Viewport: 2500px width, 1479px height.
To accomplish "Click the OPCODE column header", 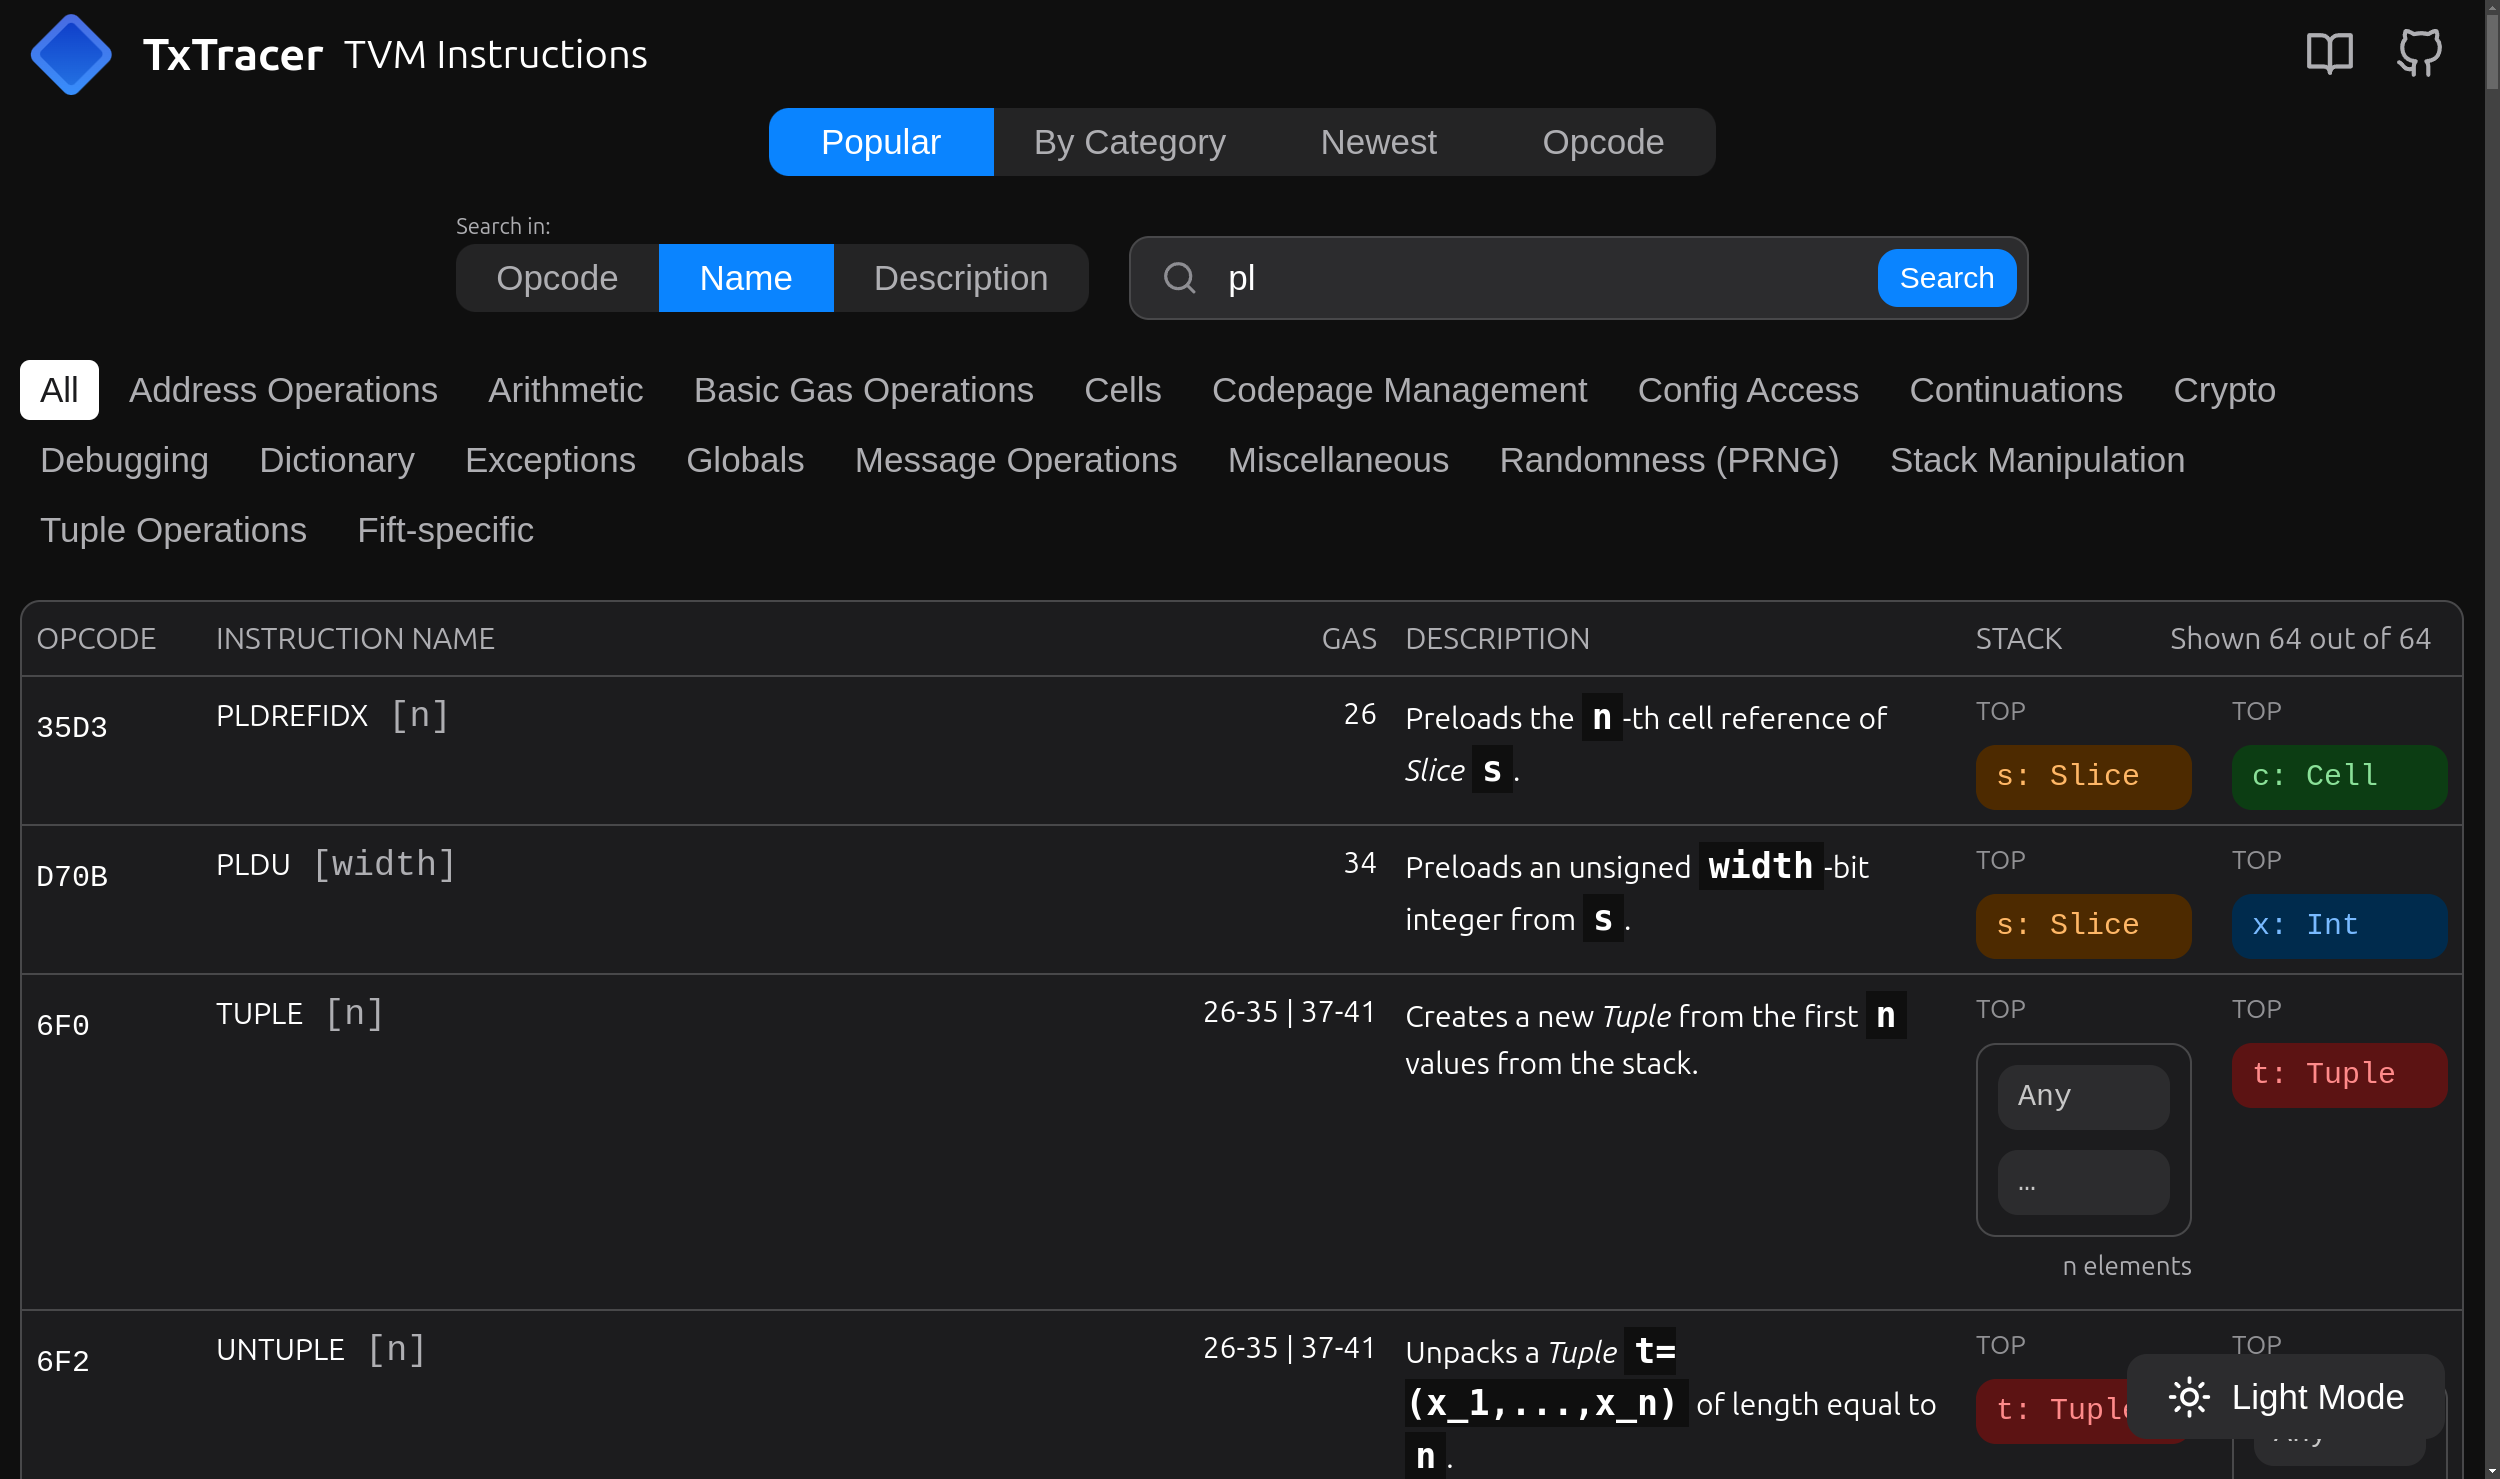I will 96,638.
